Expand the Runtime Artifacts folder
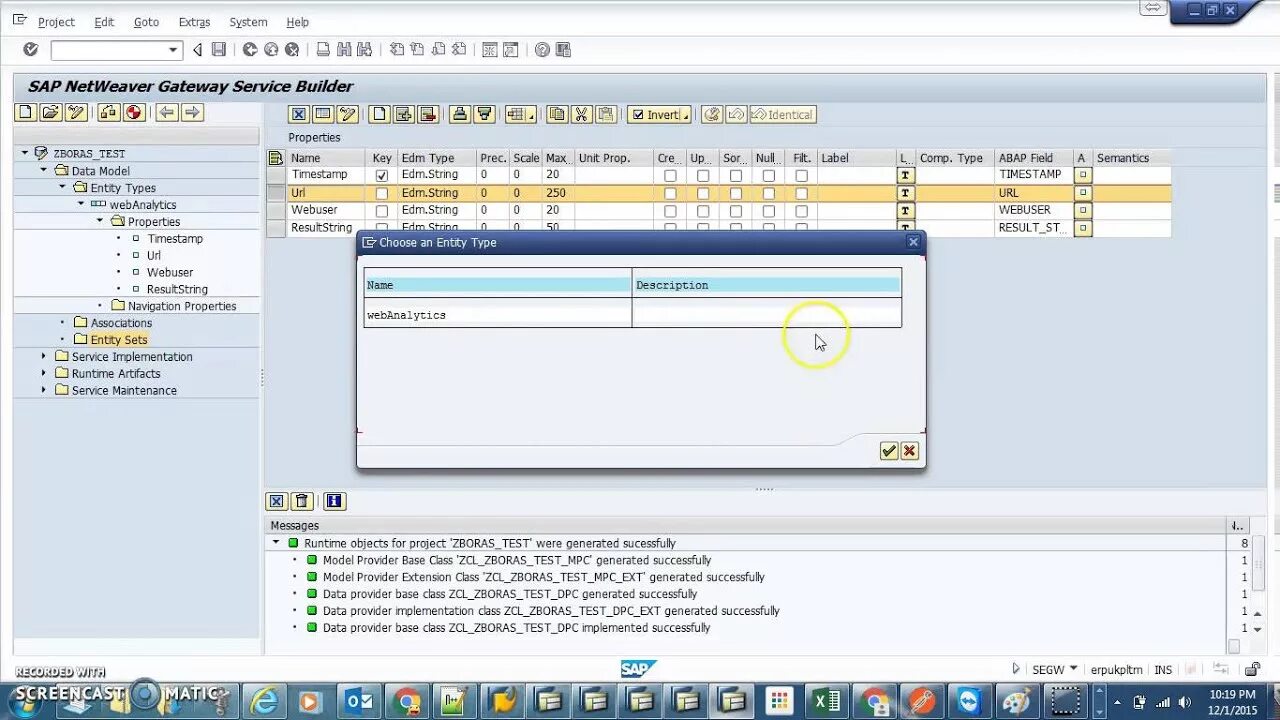This screenshot has width=1280, height=720. point(44,373)
